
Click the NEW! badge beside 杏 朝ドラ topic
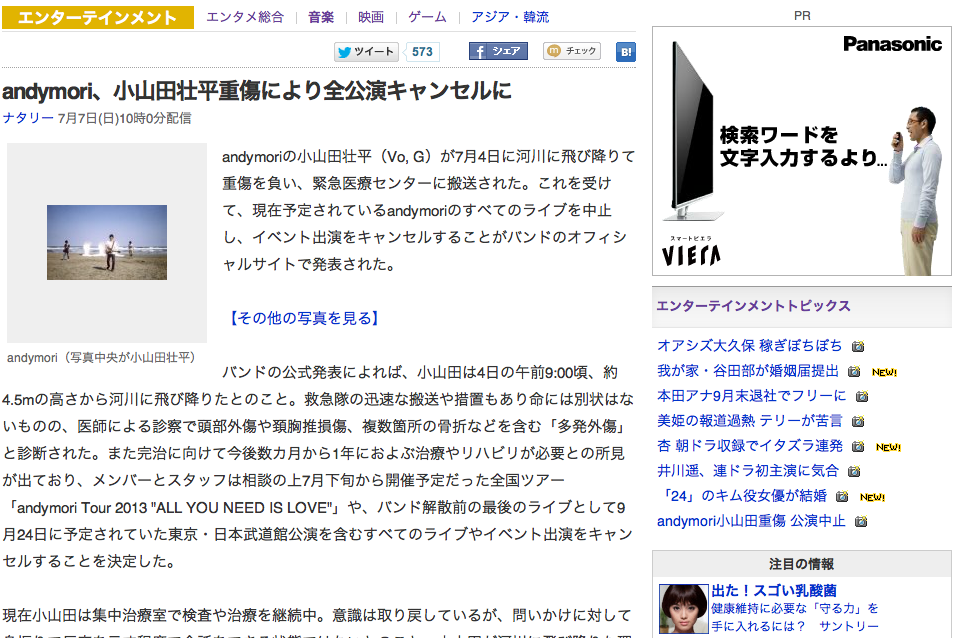coord(888,447)
